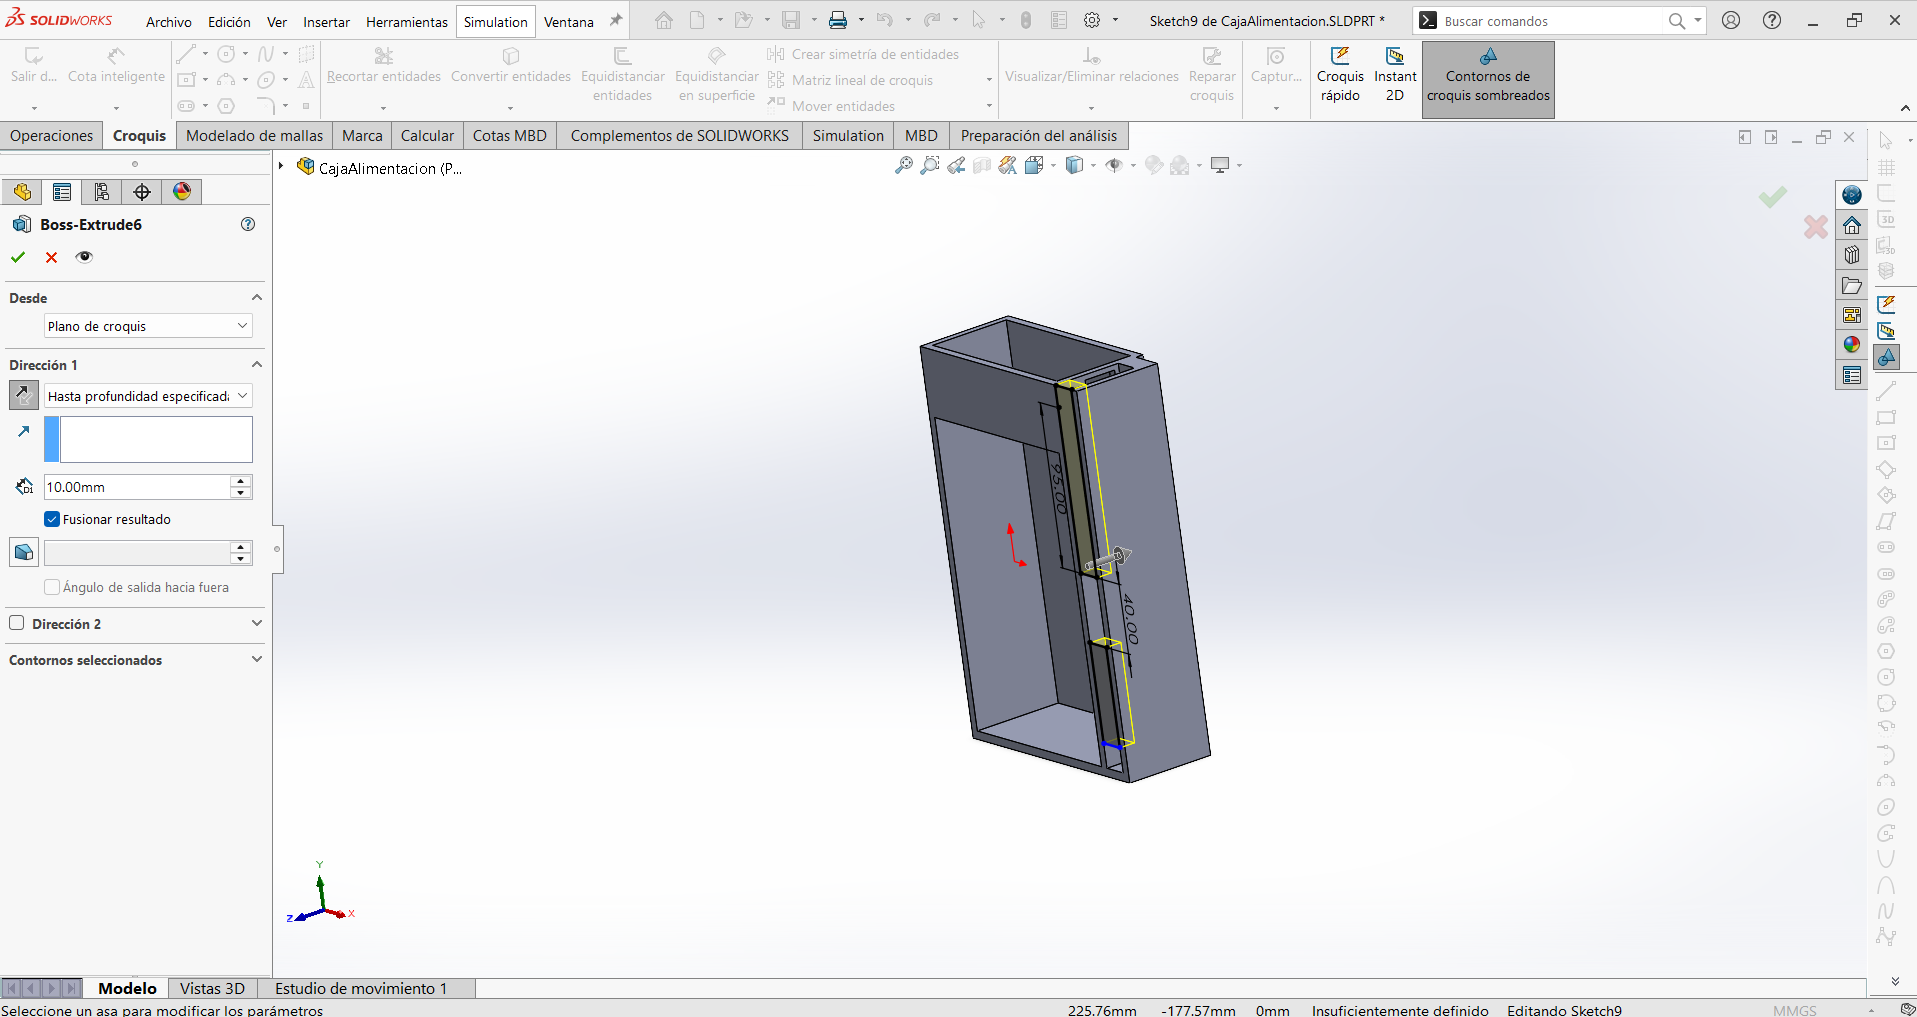Open SOLIDWORKS Resources task pane icon

[x=1852, y=225]
